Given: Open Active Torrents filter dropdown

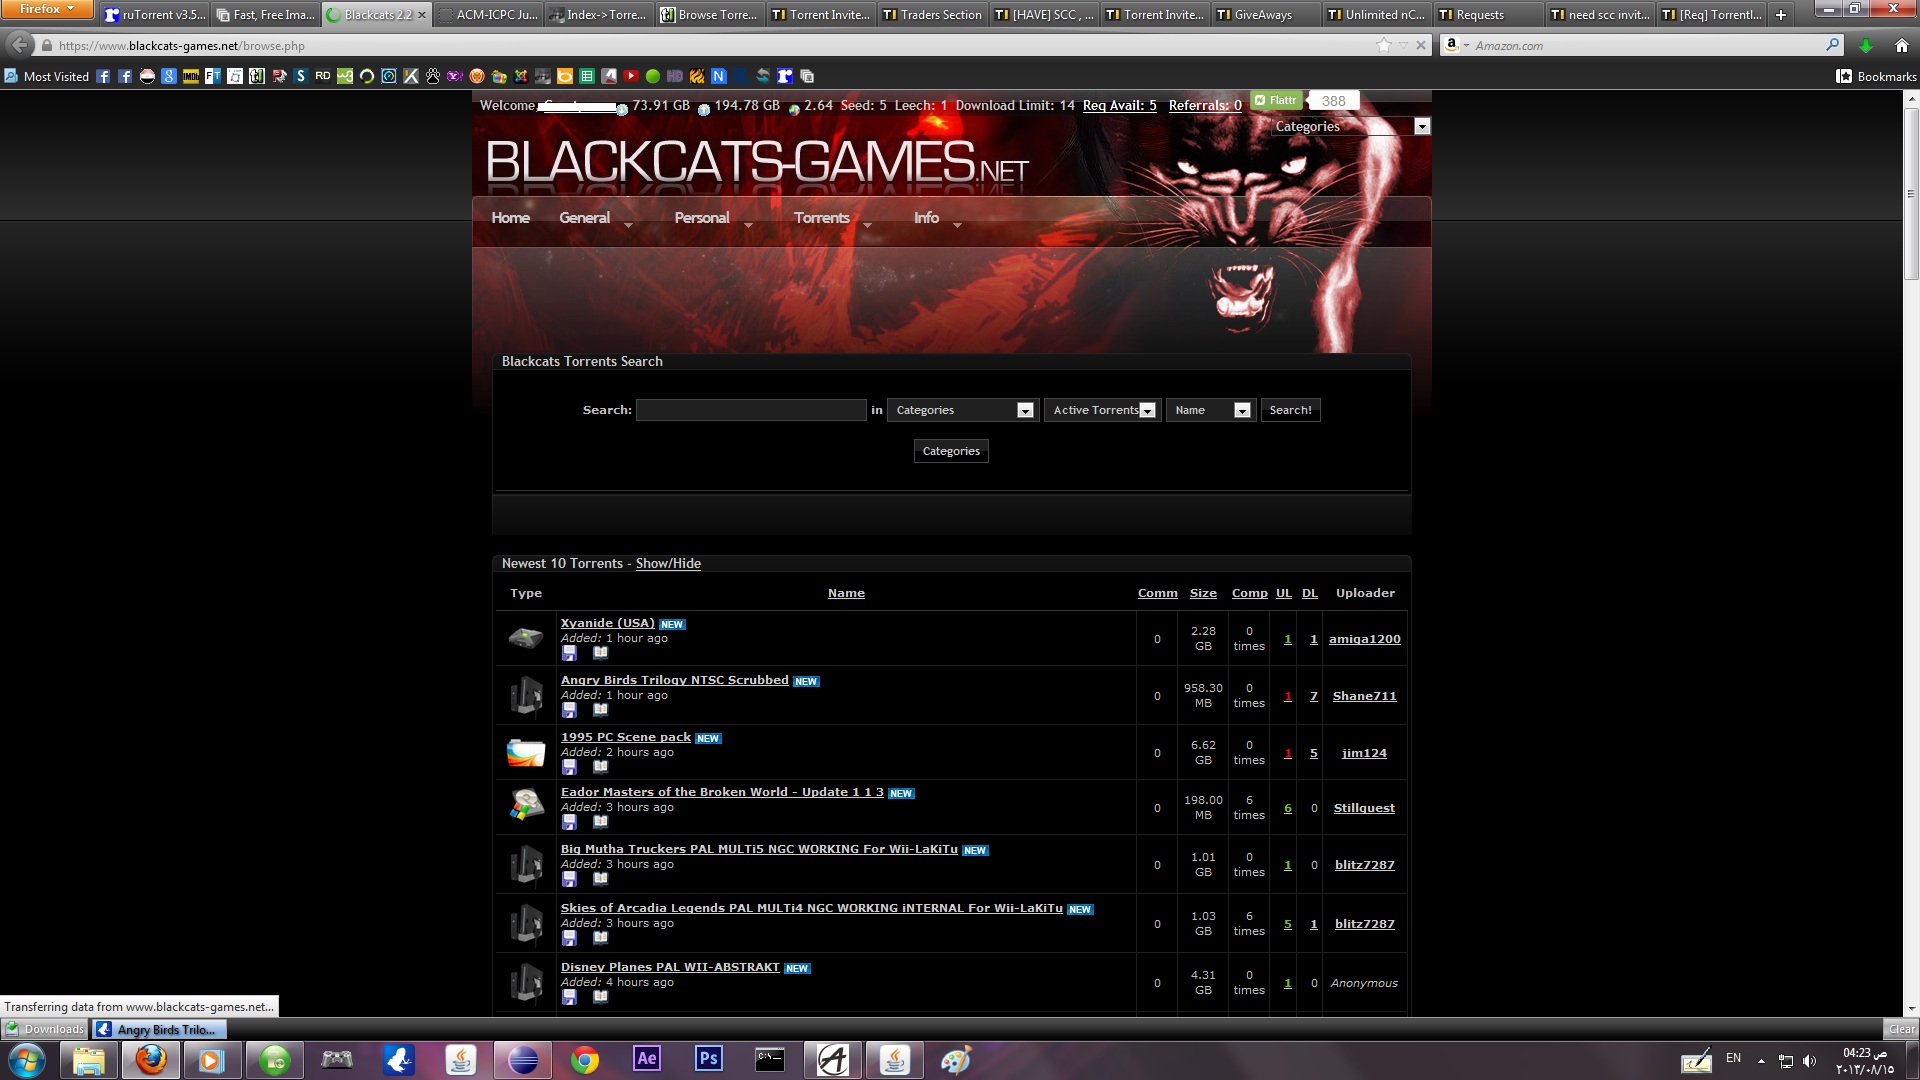Looking at the screenshot, I should tap(1102, 410).
